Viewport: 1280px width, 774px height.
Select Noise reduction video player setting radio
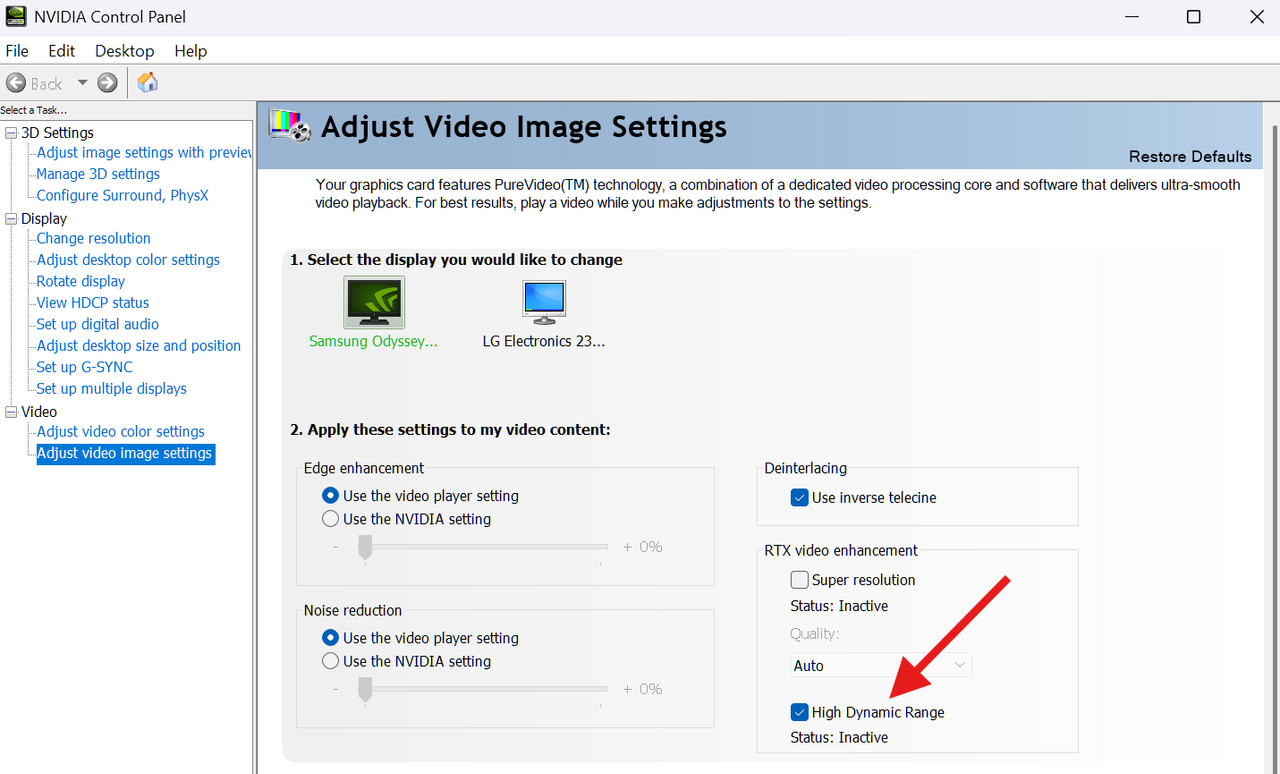click(331, 638)
